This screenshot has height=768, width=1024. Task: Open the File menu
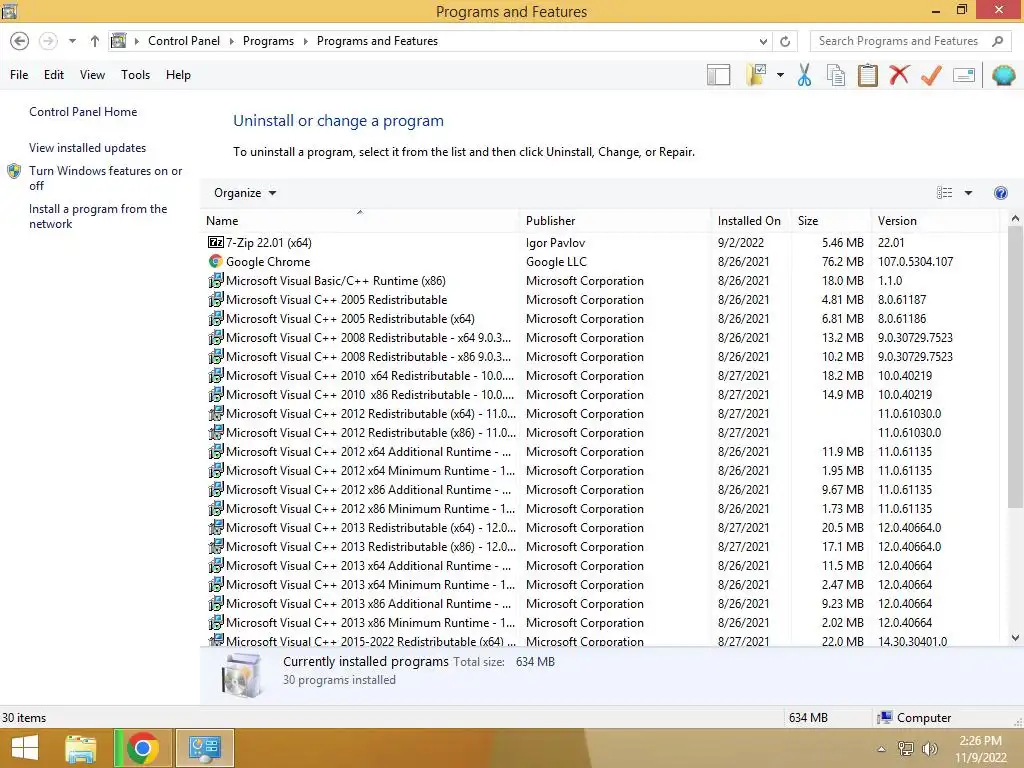[19, 75]
